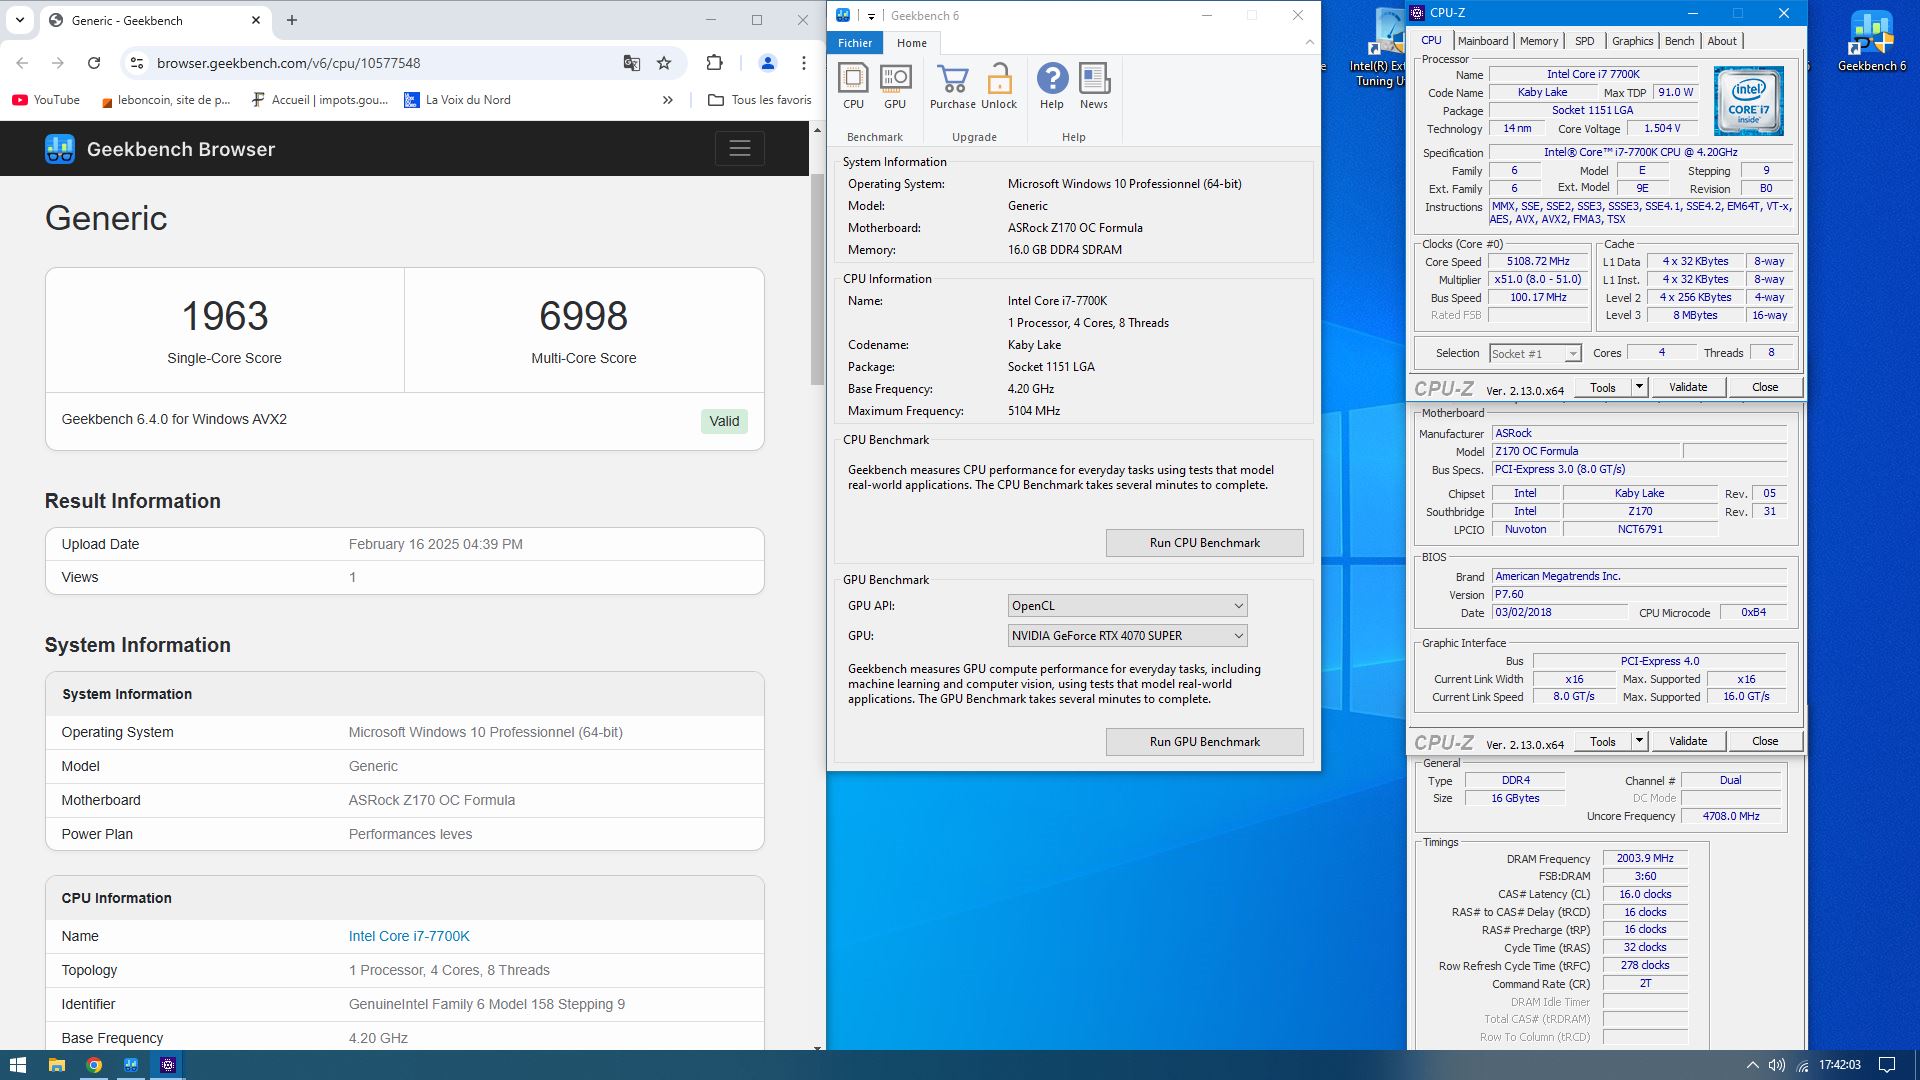The image size is (1920, 1080).
Task: Open Intel Extreme Tuning Utility desktop icon
Action: 1380,48
